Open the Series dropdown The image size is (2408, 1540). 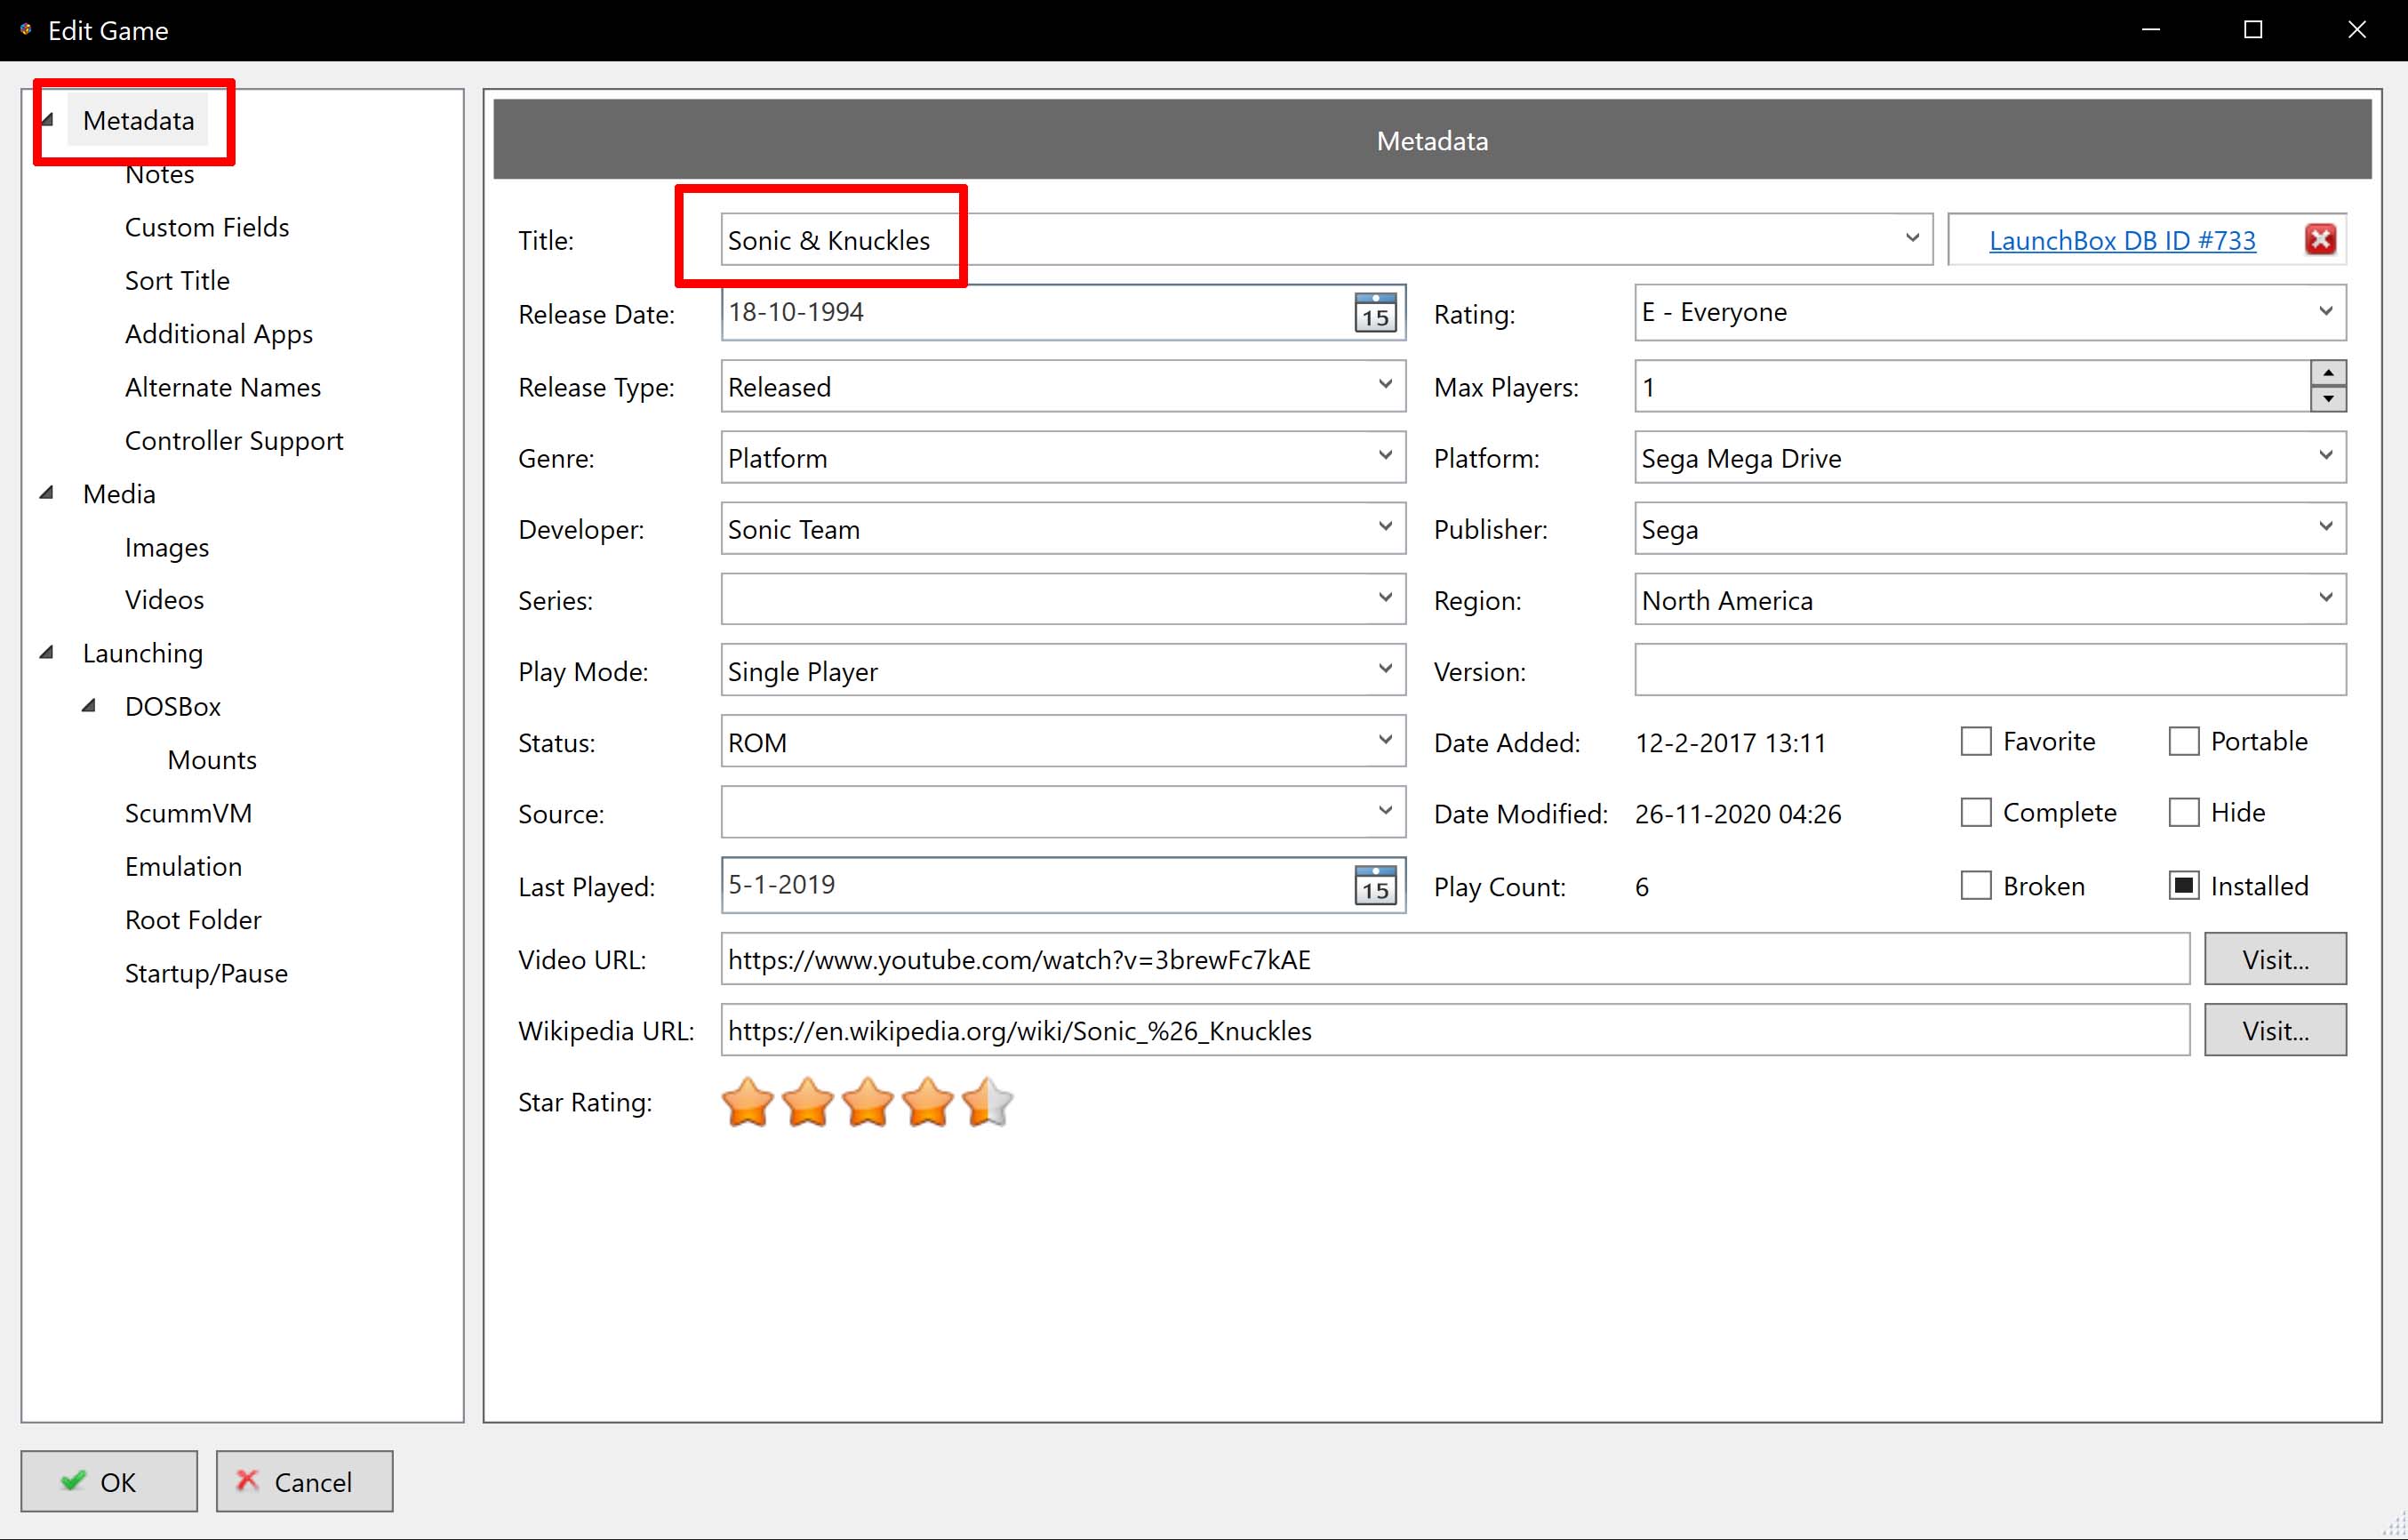tap(1384, 598)
